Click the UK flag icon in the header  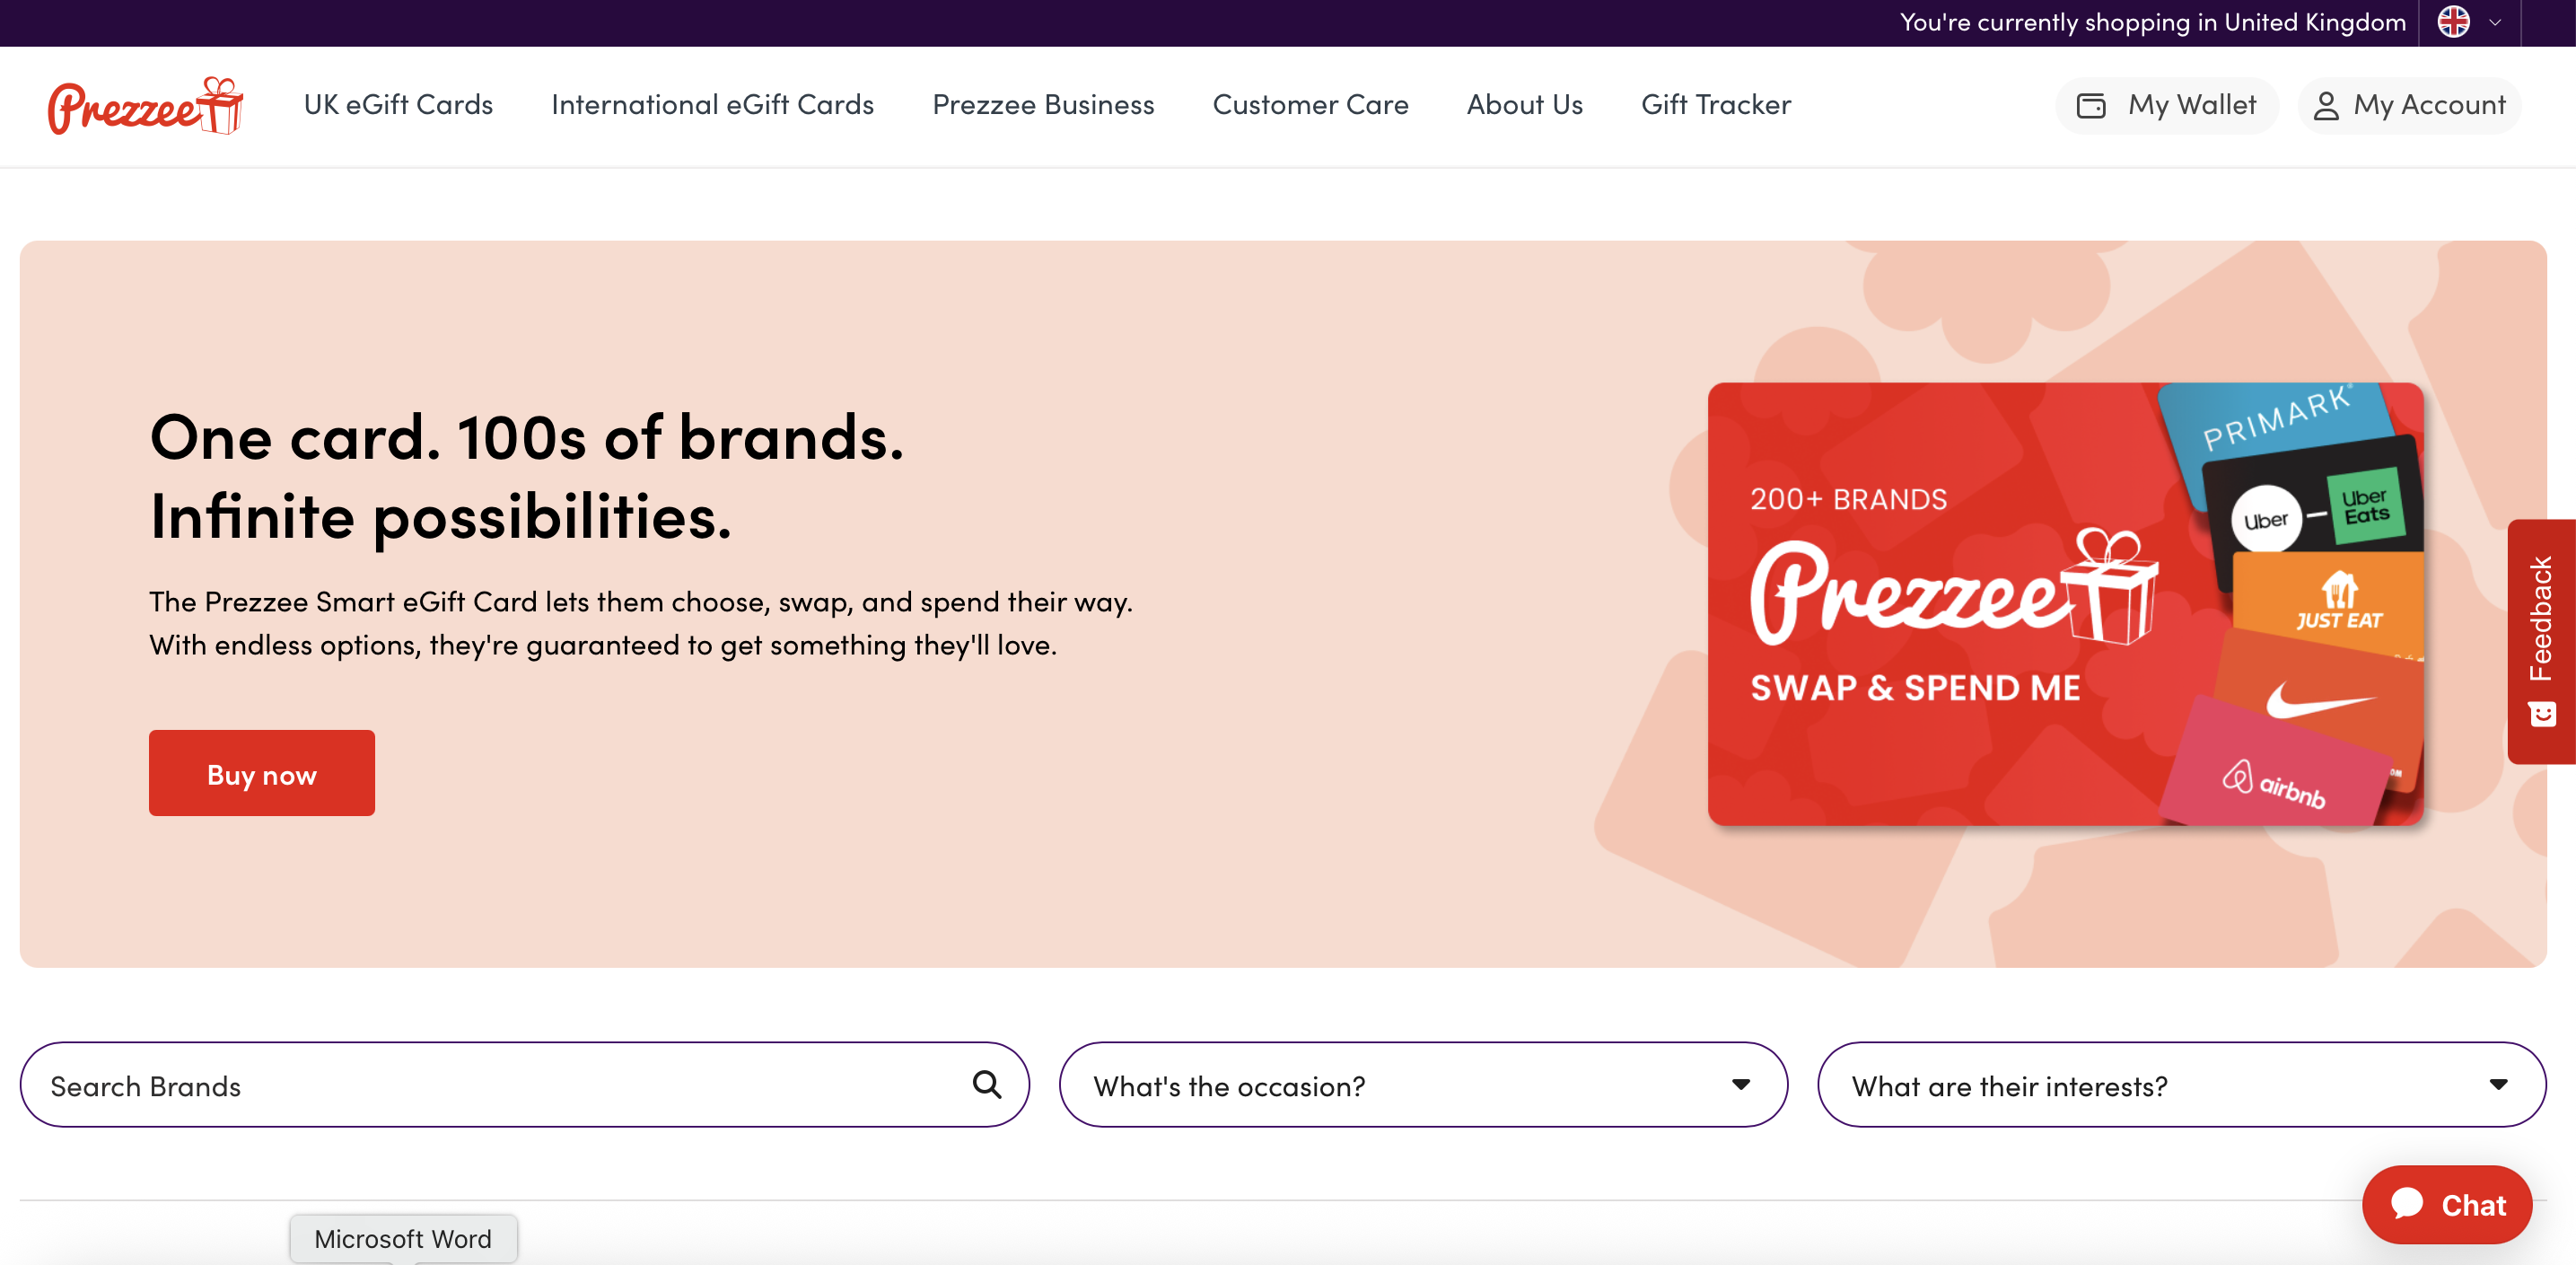[2453, 22]
